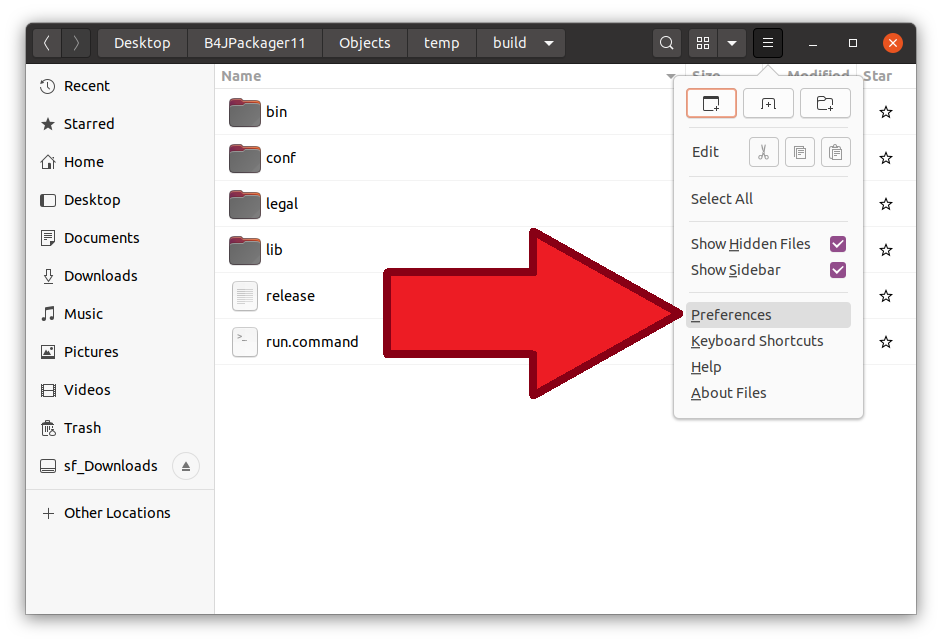This screenshot has height=643, width=942.
Task: Sort by the Star column header
Action: 886,76
